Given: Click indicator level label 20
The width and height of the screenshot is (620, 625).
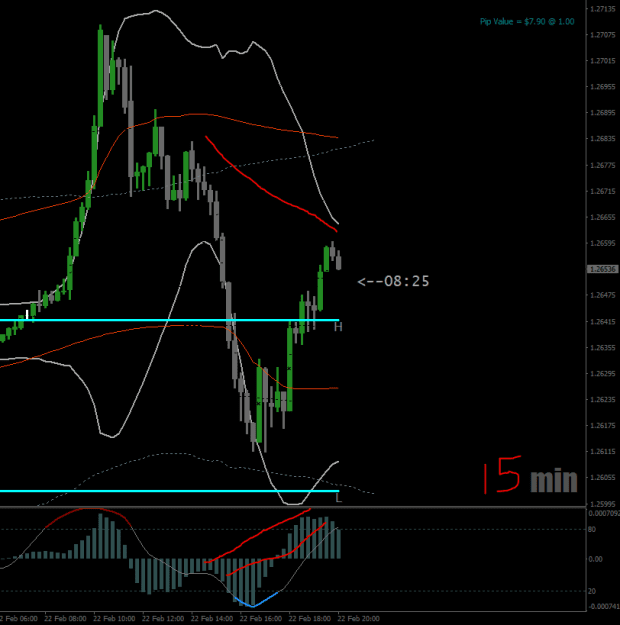Looking at the screenshot, I should click(592, 591).
